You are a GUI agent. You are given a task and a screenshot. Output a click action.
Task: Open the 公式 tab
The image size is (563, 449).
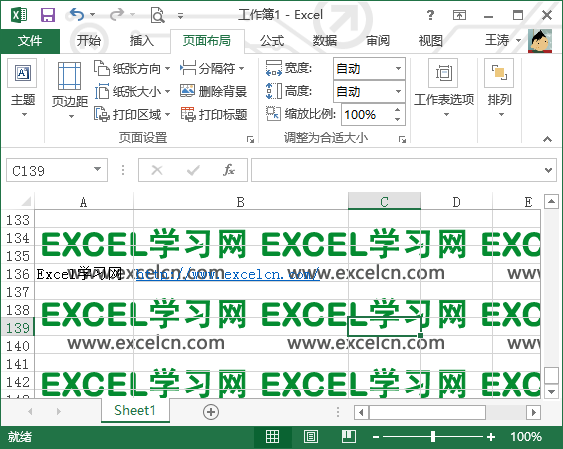[x=272, y=41]
